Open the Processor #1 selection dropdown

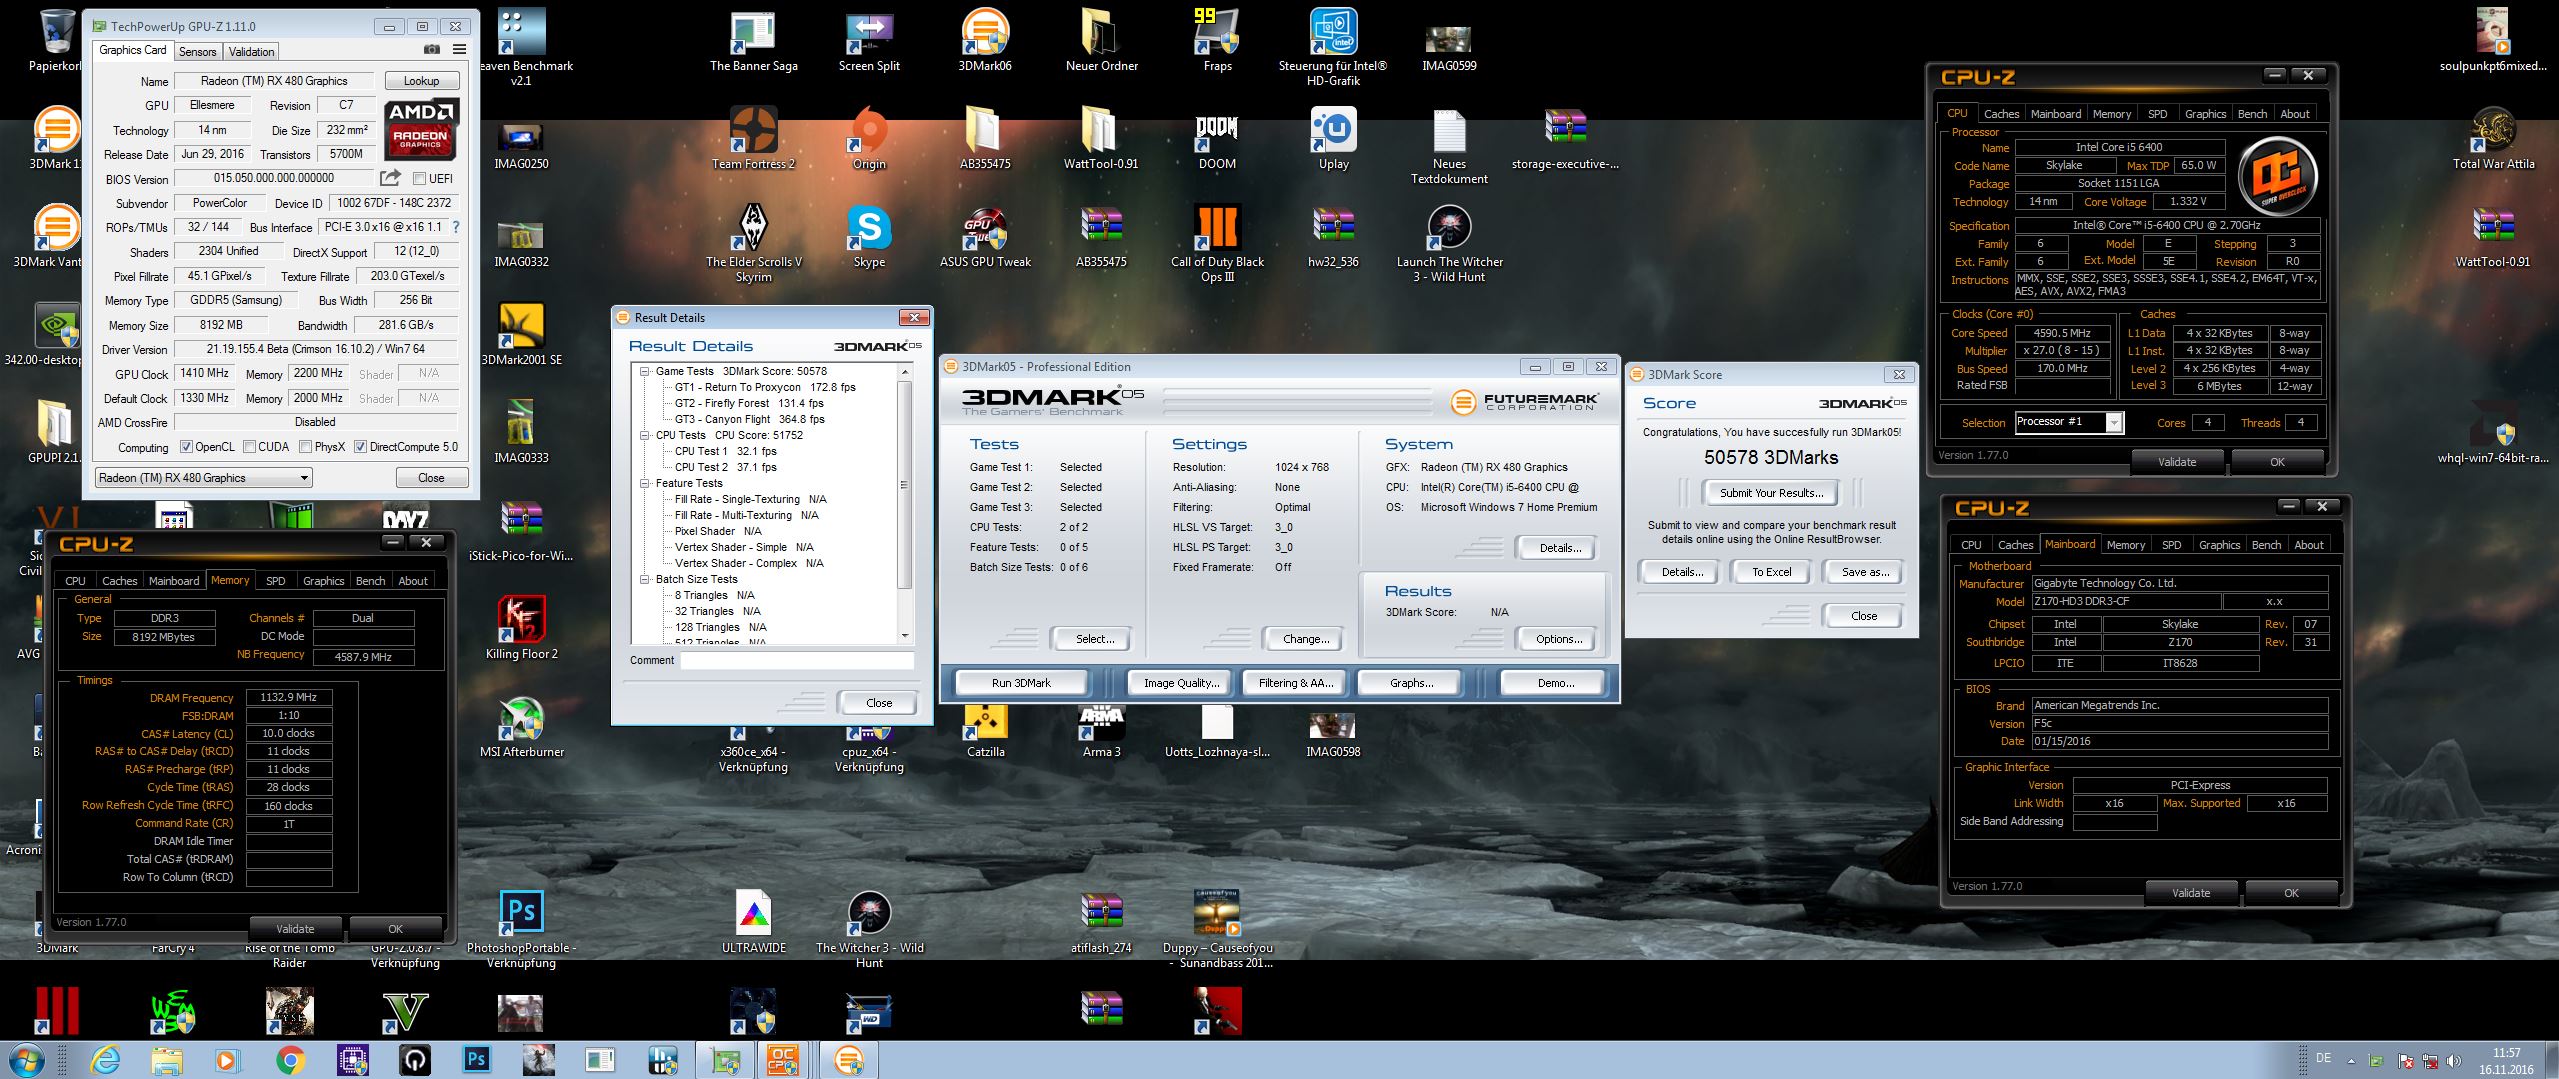[2068, 422]
